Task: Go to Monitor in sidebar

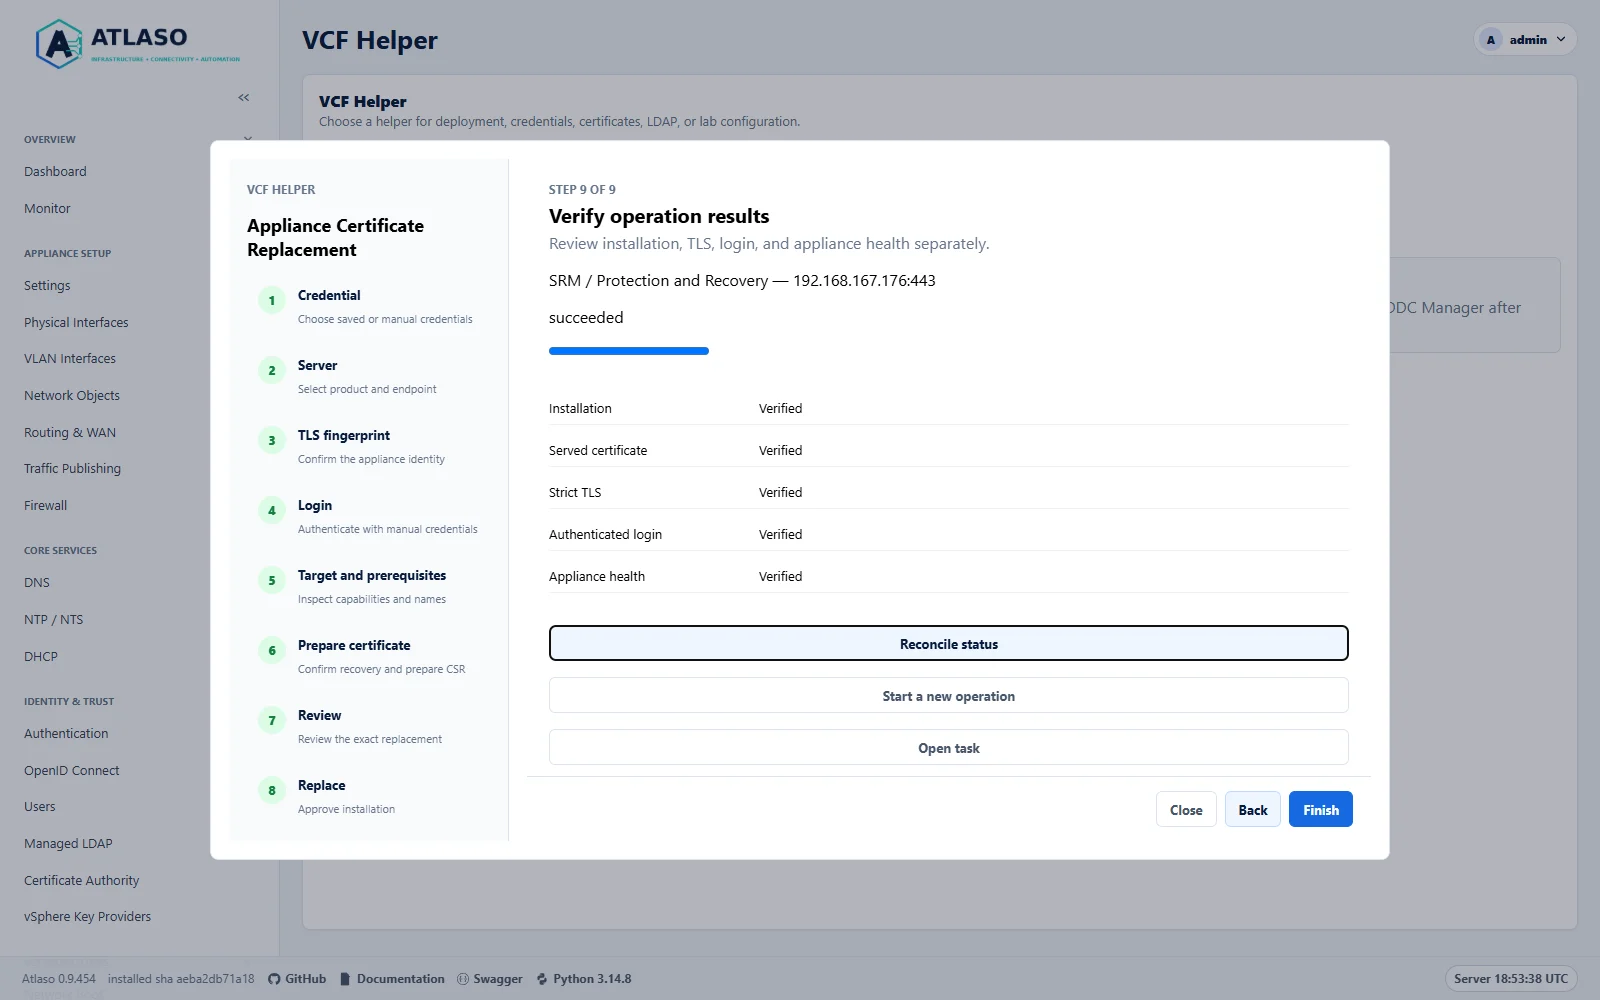Action: click(47, 209)
